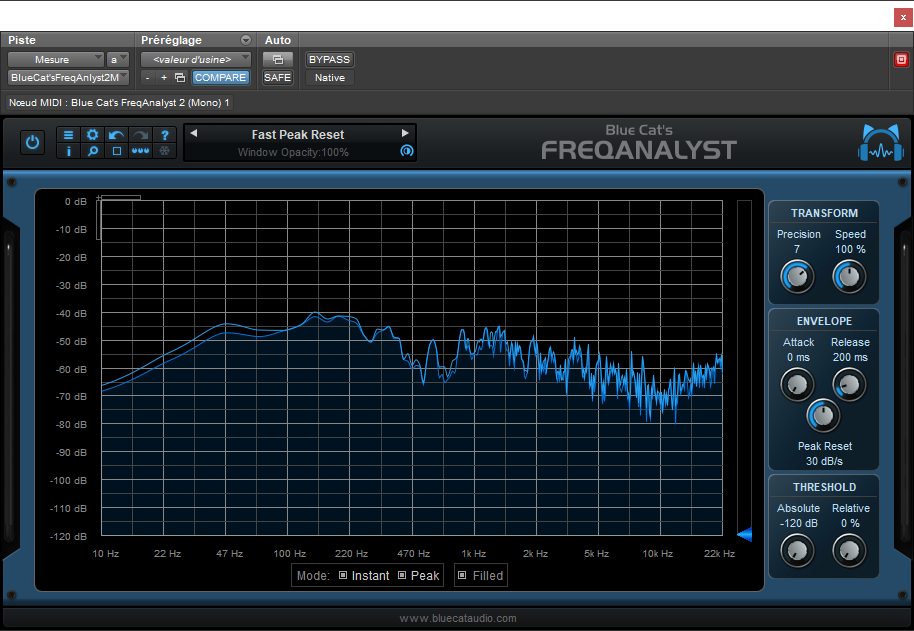914x631 pixels.
Task: Click the vertical level meter beside graph
Action: [x=744, y=367]
